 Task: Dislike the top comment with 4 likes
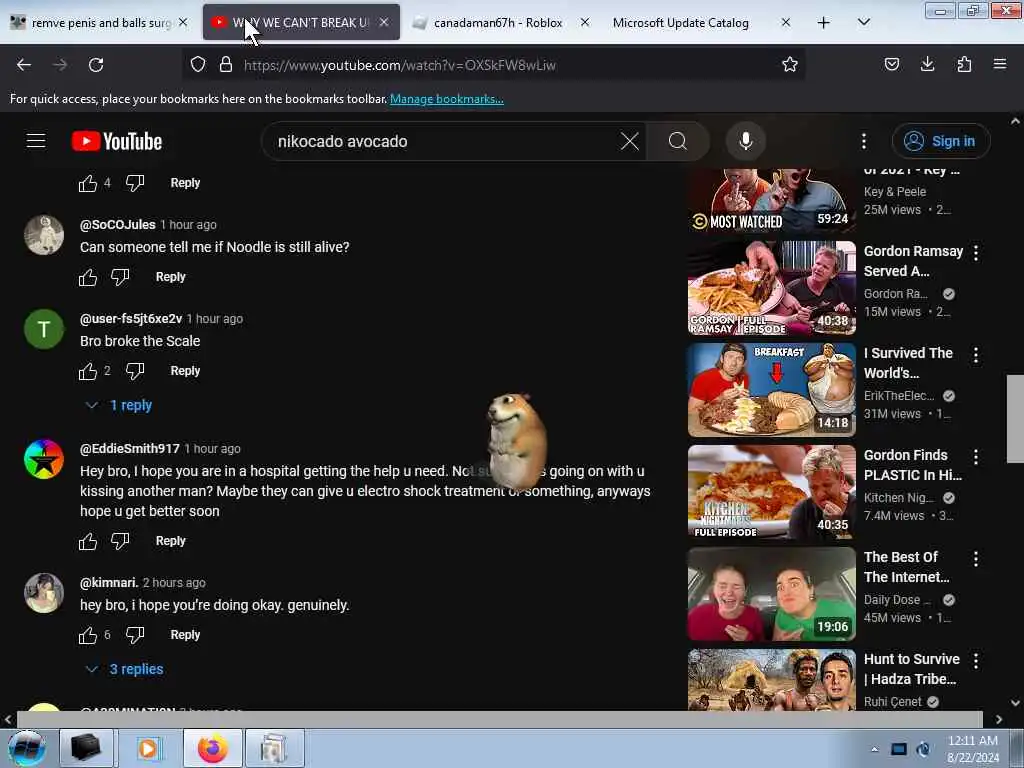pos(135,184)
